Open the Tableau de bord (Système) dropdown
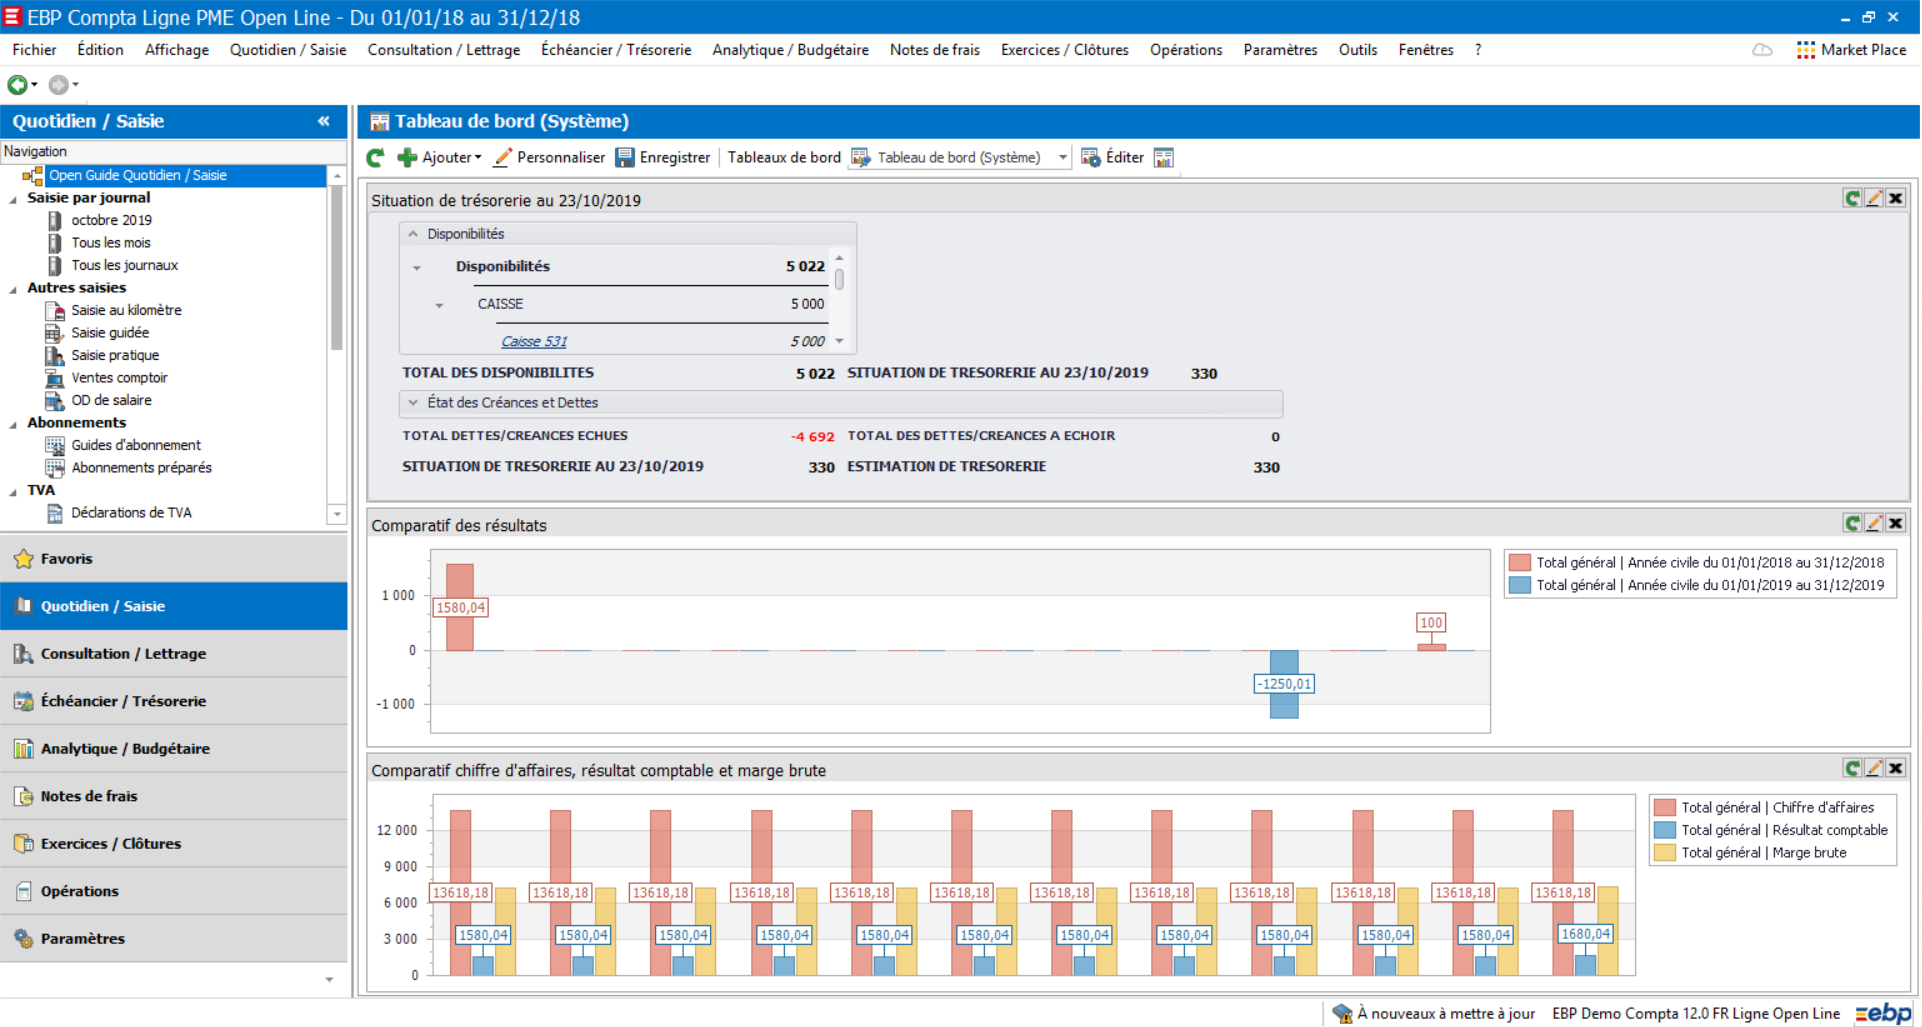 click(1062, 157)
